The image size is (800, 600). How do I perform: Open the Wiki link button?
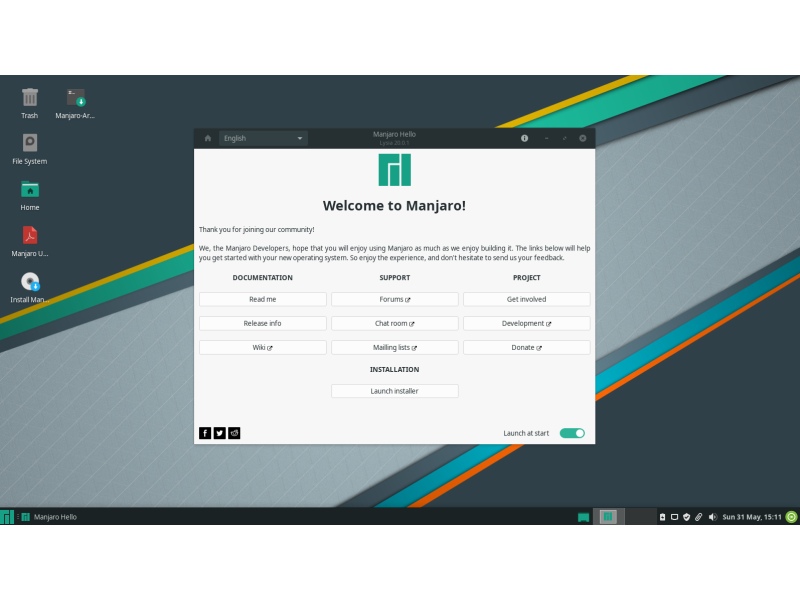pyautogui.click(x=263, y=347)
